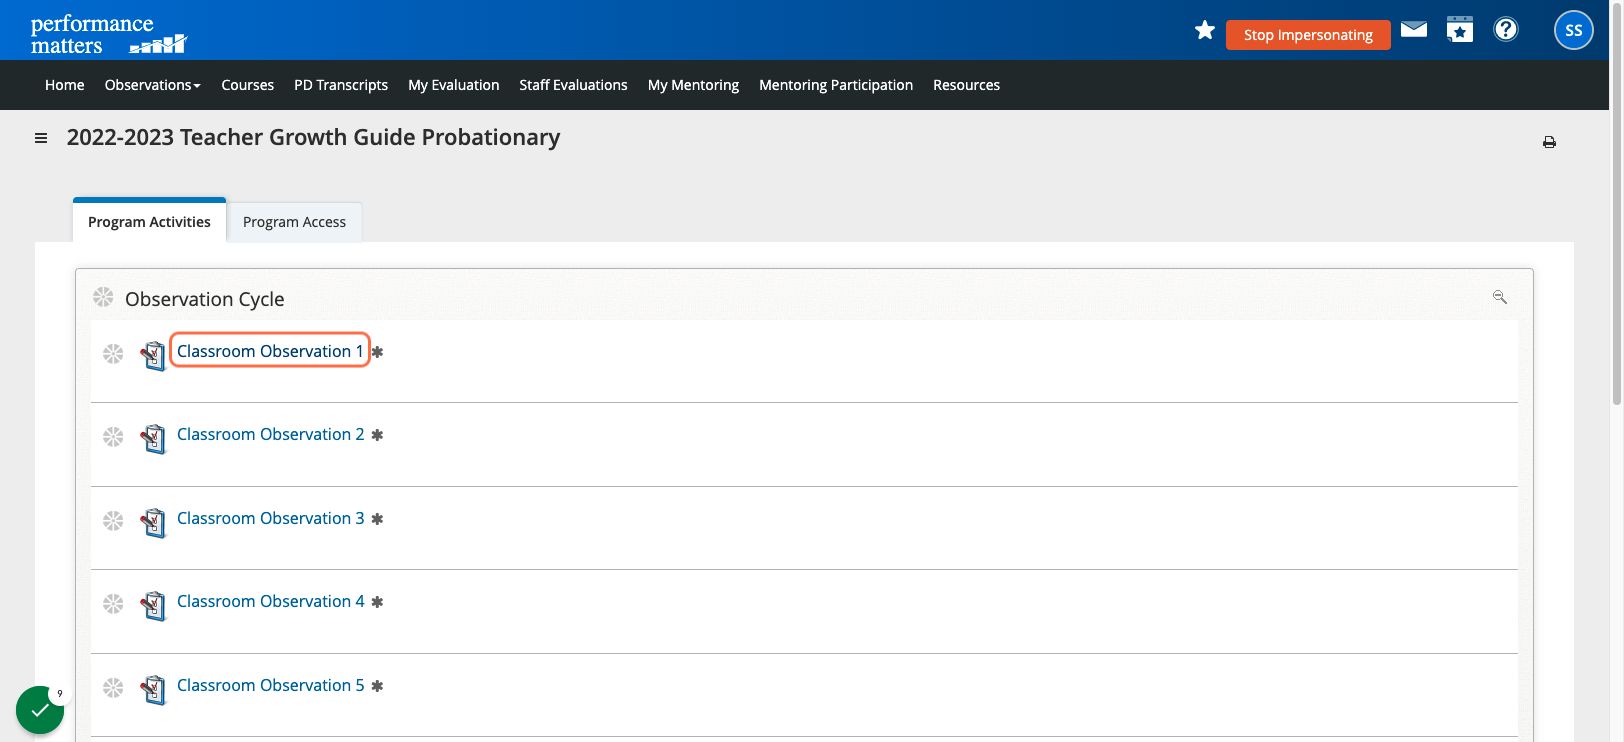The width and height of the screenshot is (1624, 742).
Task: Open the Mentoring Participation menu item
Action: pos(836,85)
